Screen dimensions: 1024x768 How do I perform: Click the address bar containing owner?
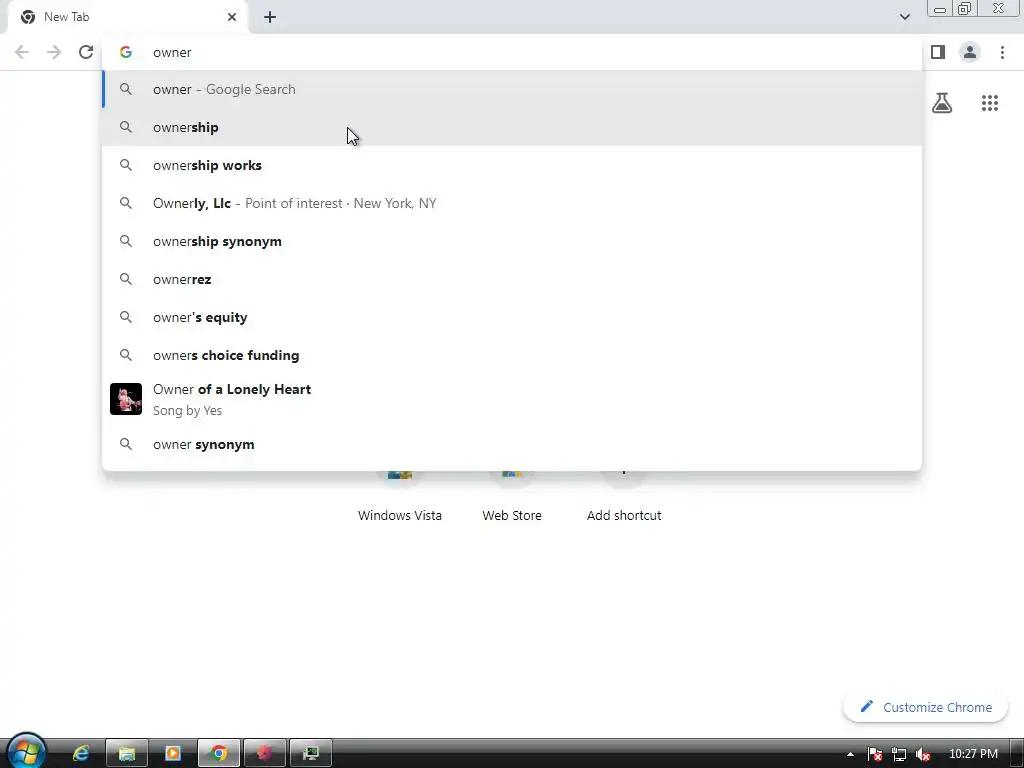coord(512,52)
